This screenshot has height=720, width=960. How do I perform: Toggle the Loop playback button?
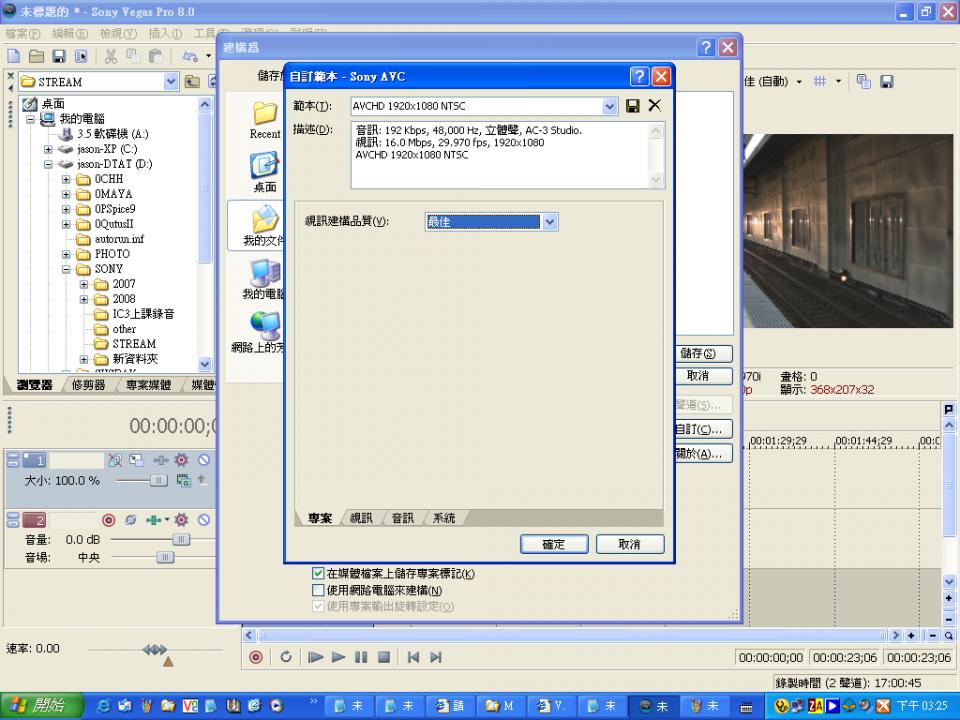click(x=286, y=657)
